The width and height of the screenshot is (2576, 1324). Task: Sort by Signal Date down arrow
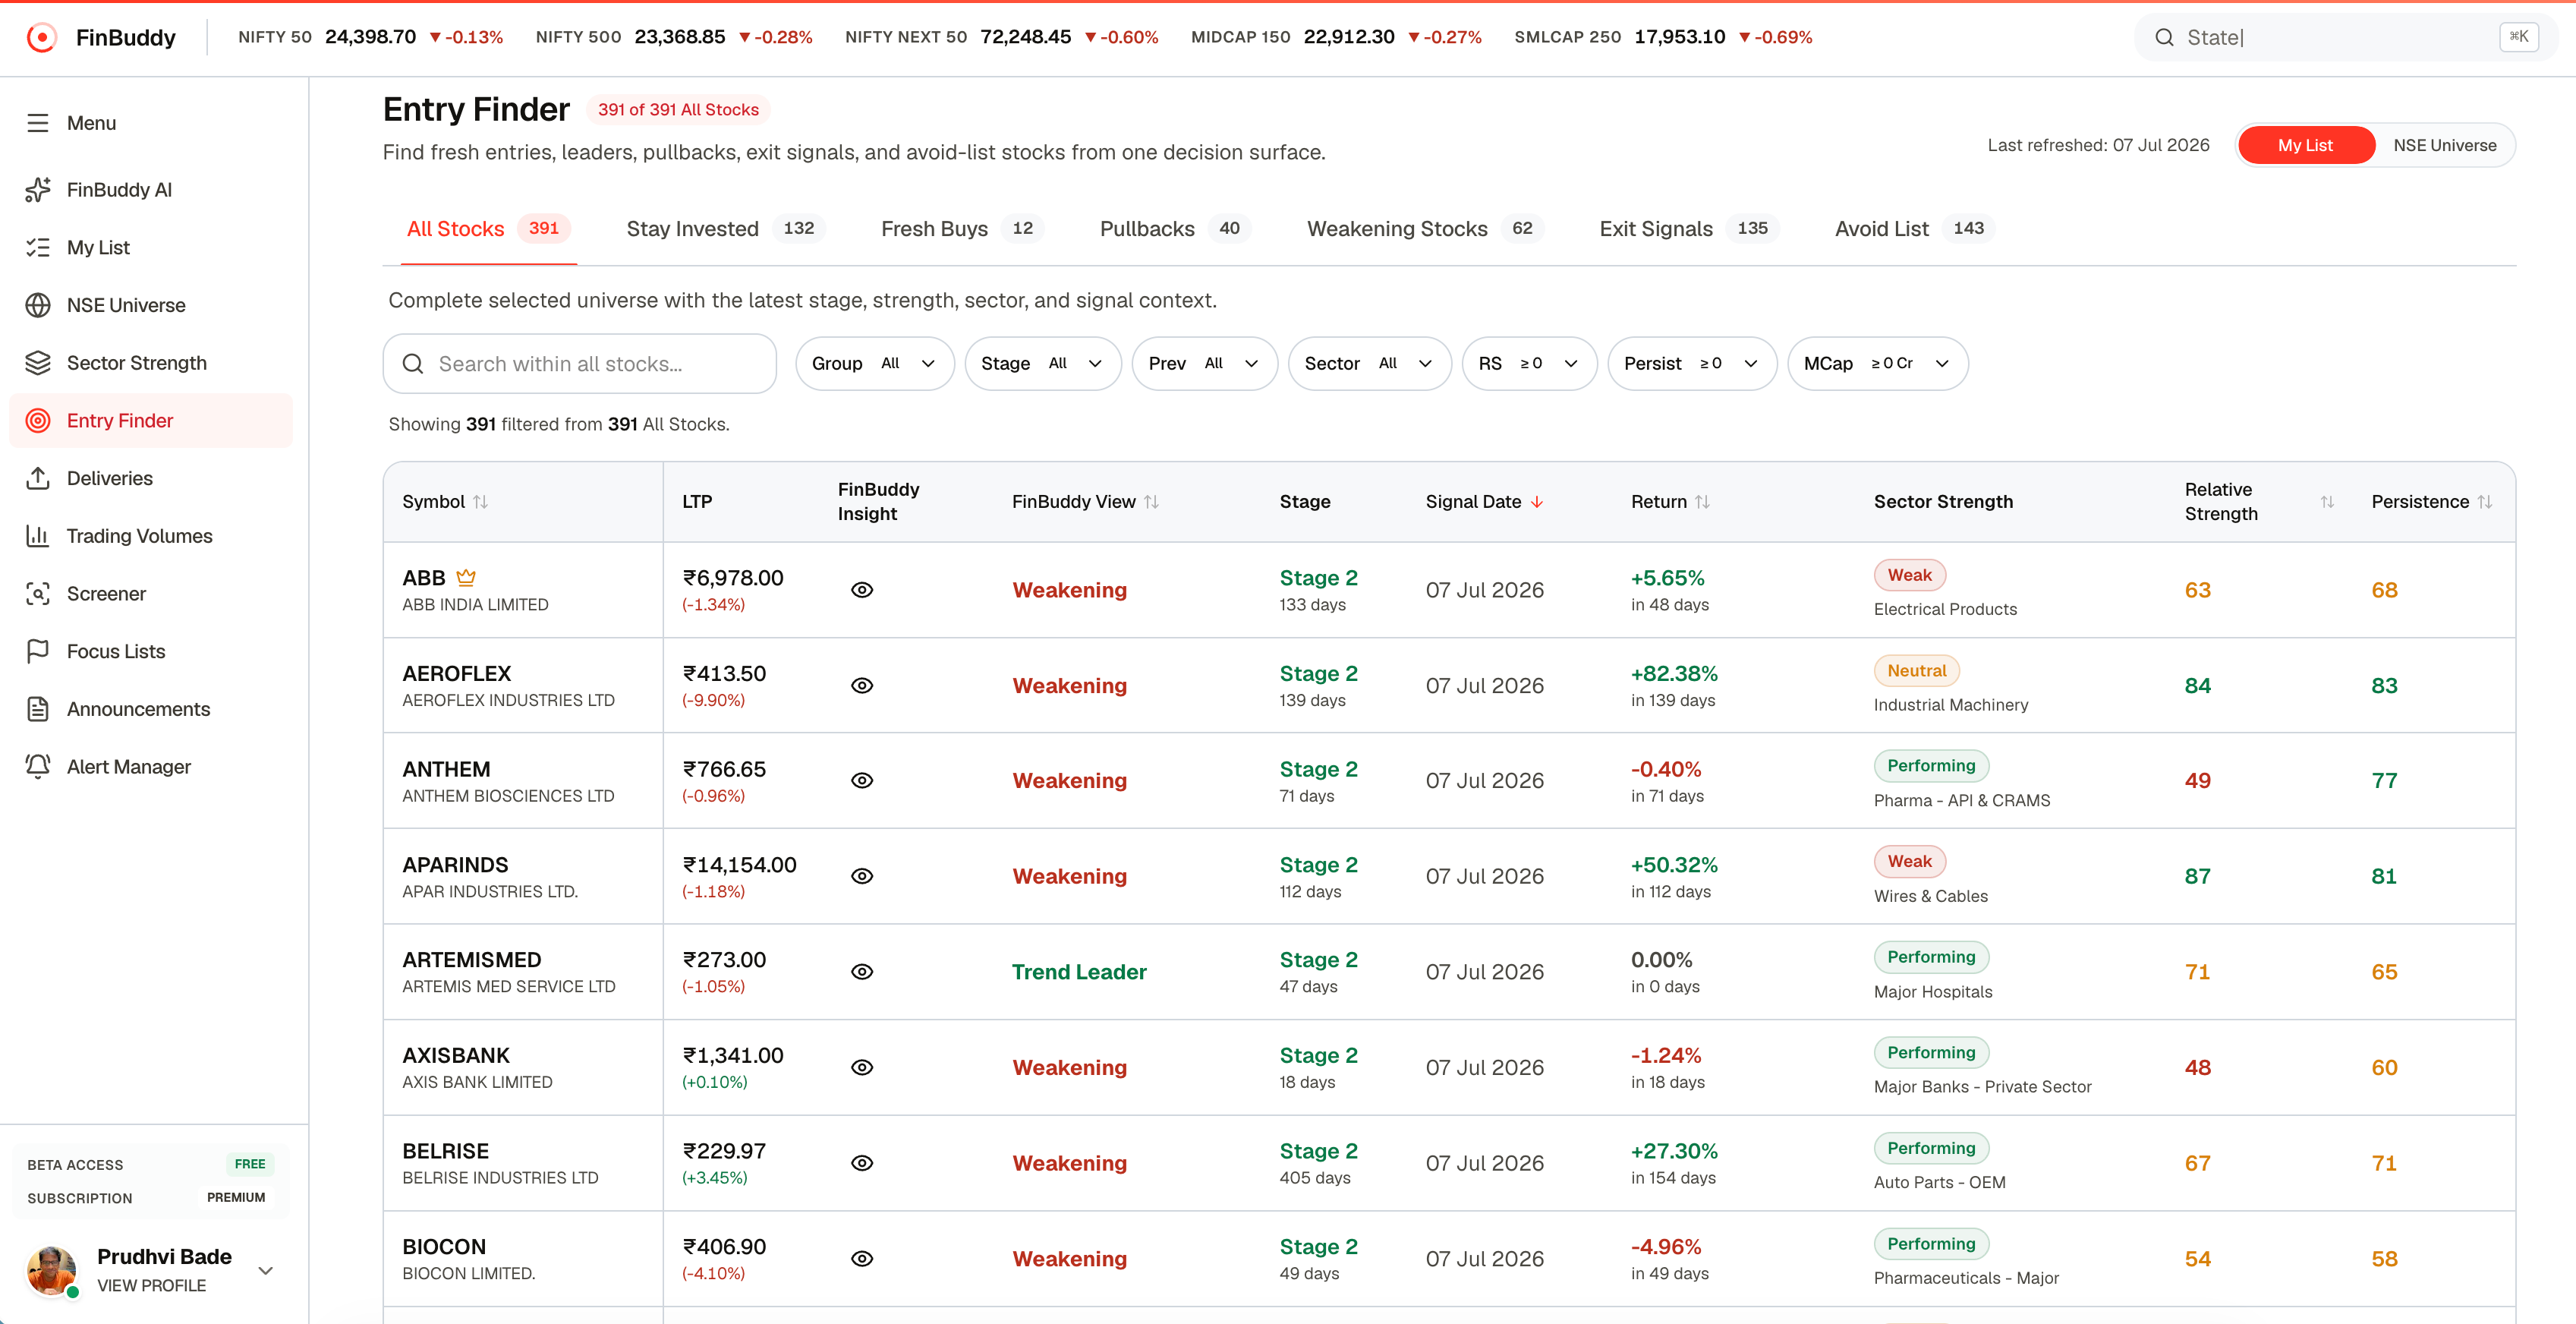(1538, 502)
